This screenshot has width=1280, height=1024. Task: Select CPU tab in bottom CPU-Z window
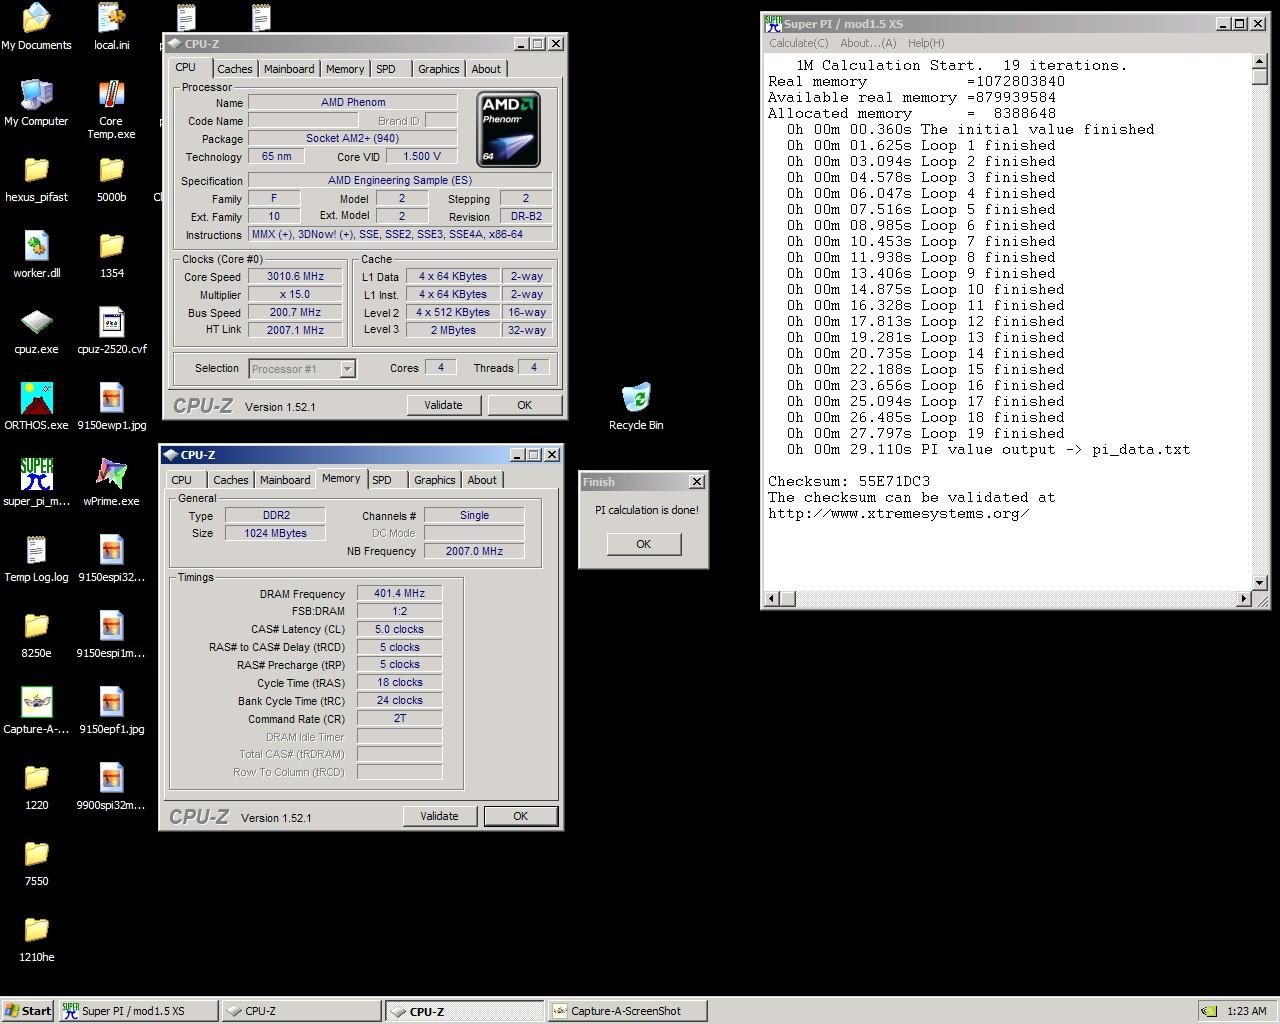182,480
